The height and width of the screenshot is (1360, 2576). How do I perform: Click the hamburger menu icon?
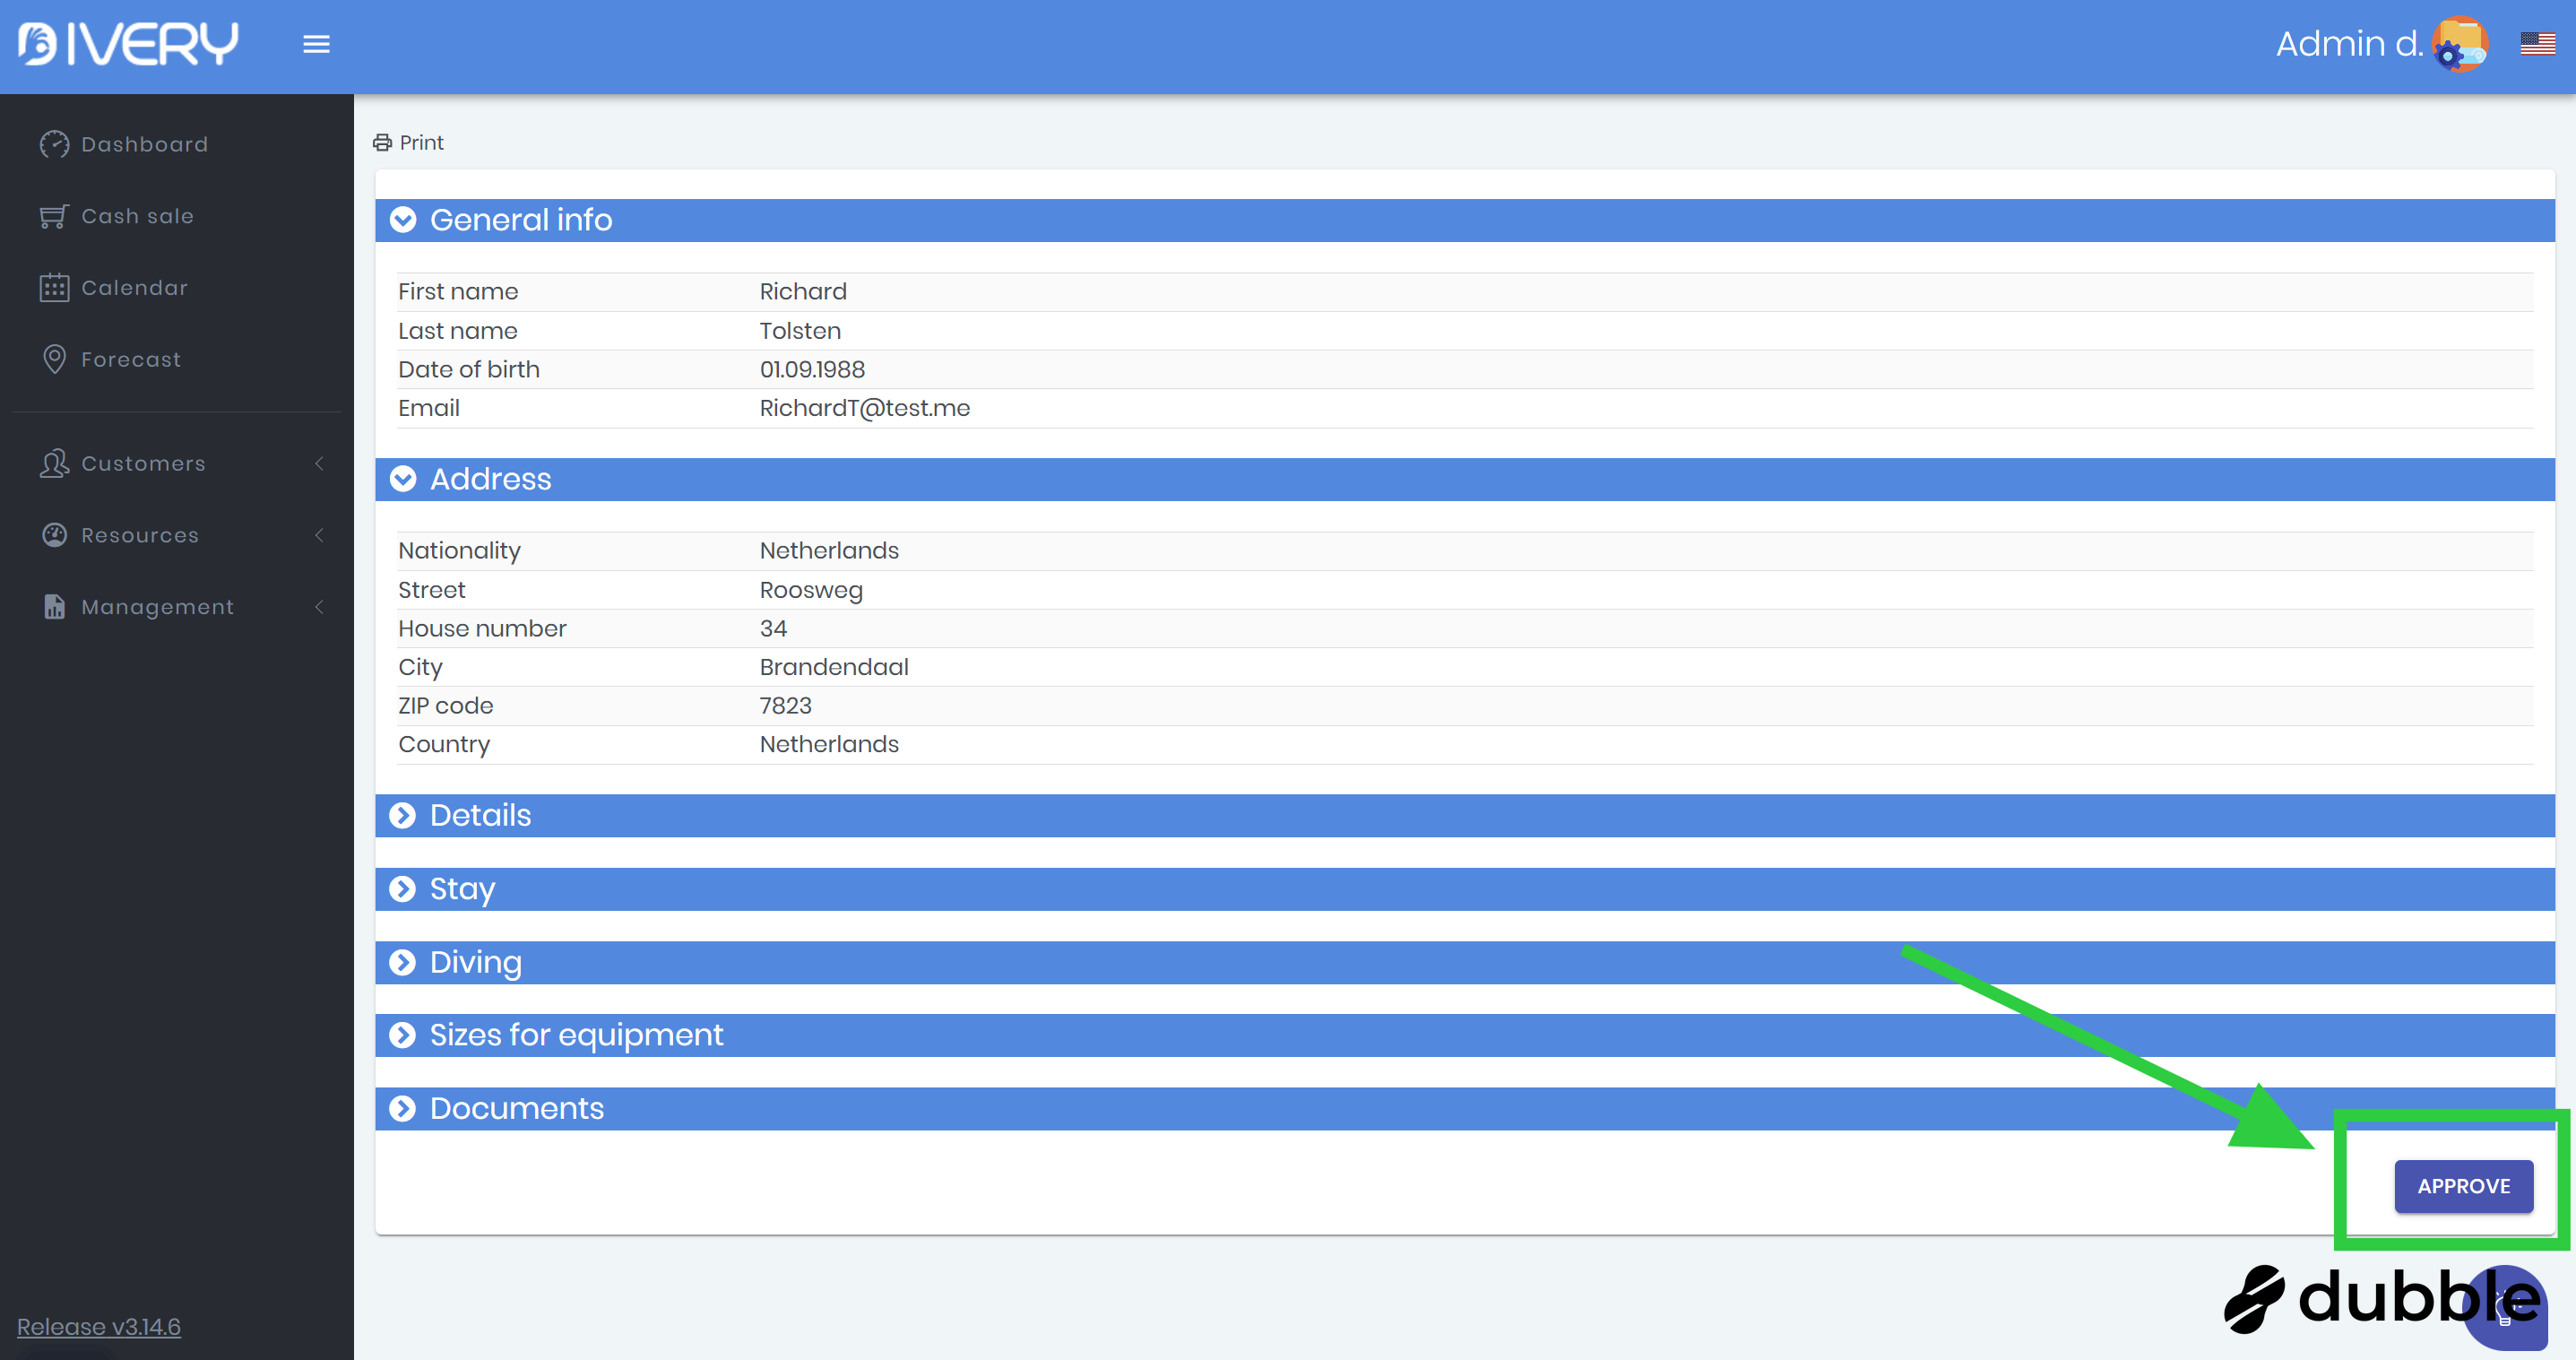(316, 44)
